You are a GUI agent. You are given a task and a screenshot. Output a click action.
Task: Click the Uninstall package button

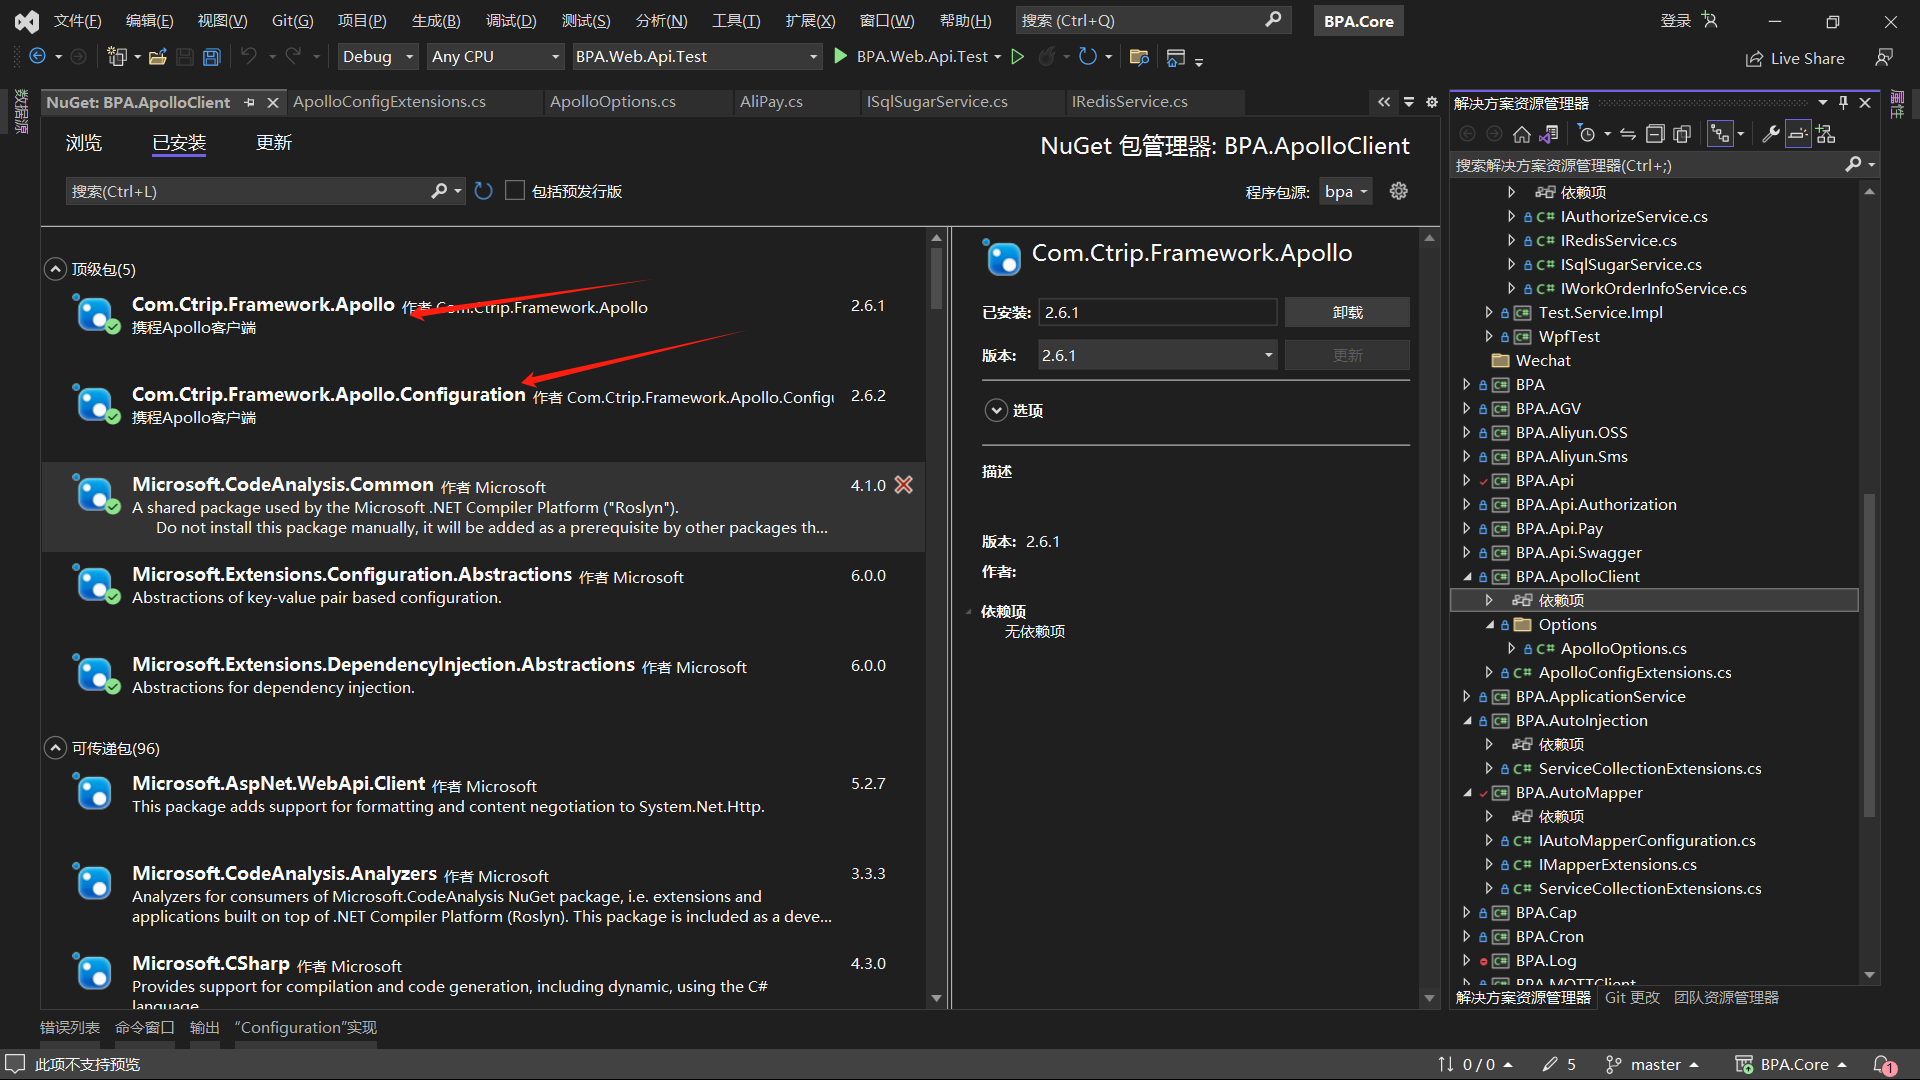(1347, 312)
